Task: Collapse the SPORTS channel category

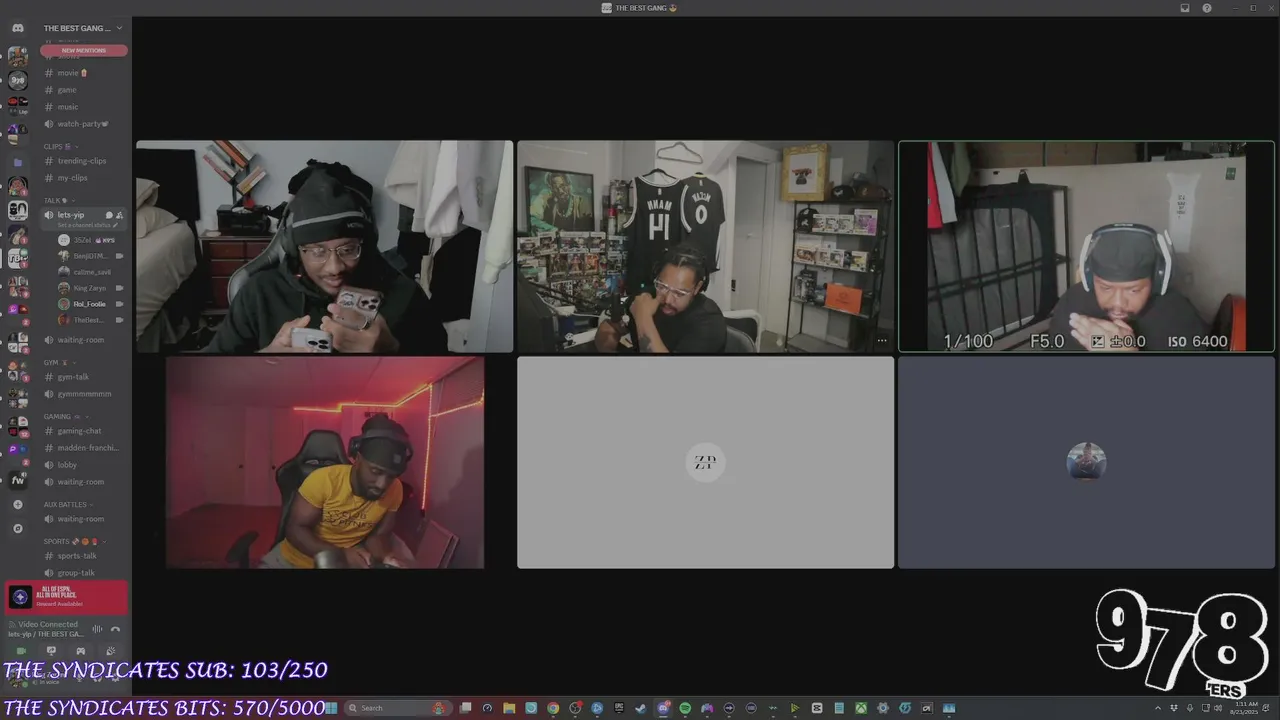Action: tap(73, 541)
